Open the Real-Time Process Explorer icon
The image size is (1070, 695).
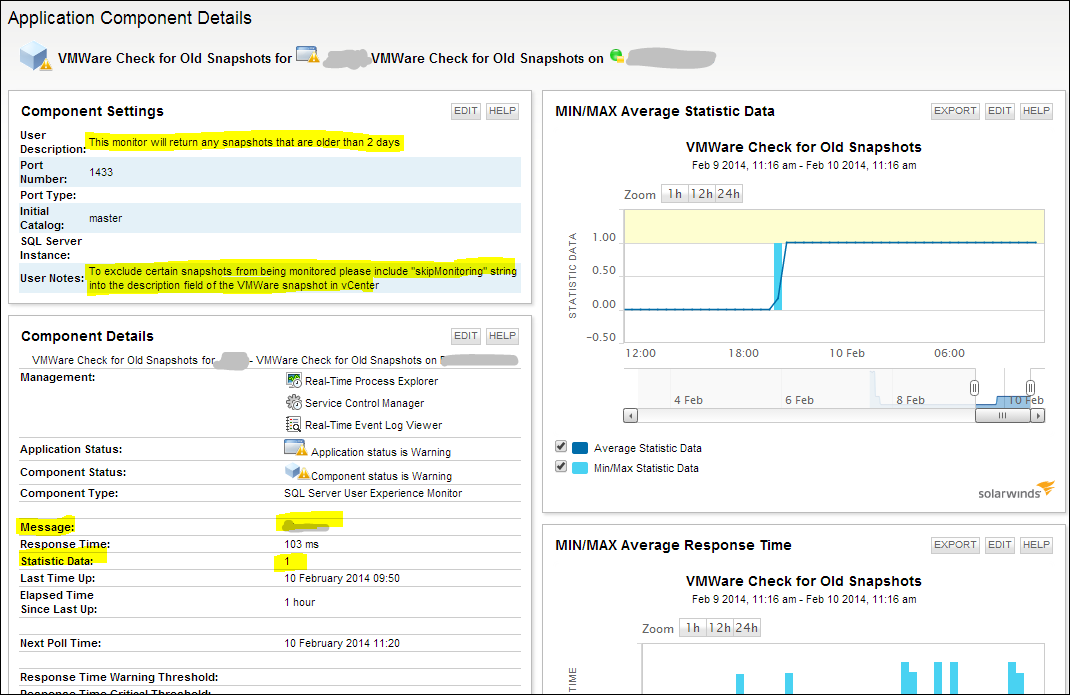click(293, 380)
